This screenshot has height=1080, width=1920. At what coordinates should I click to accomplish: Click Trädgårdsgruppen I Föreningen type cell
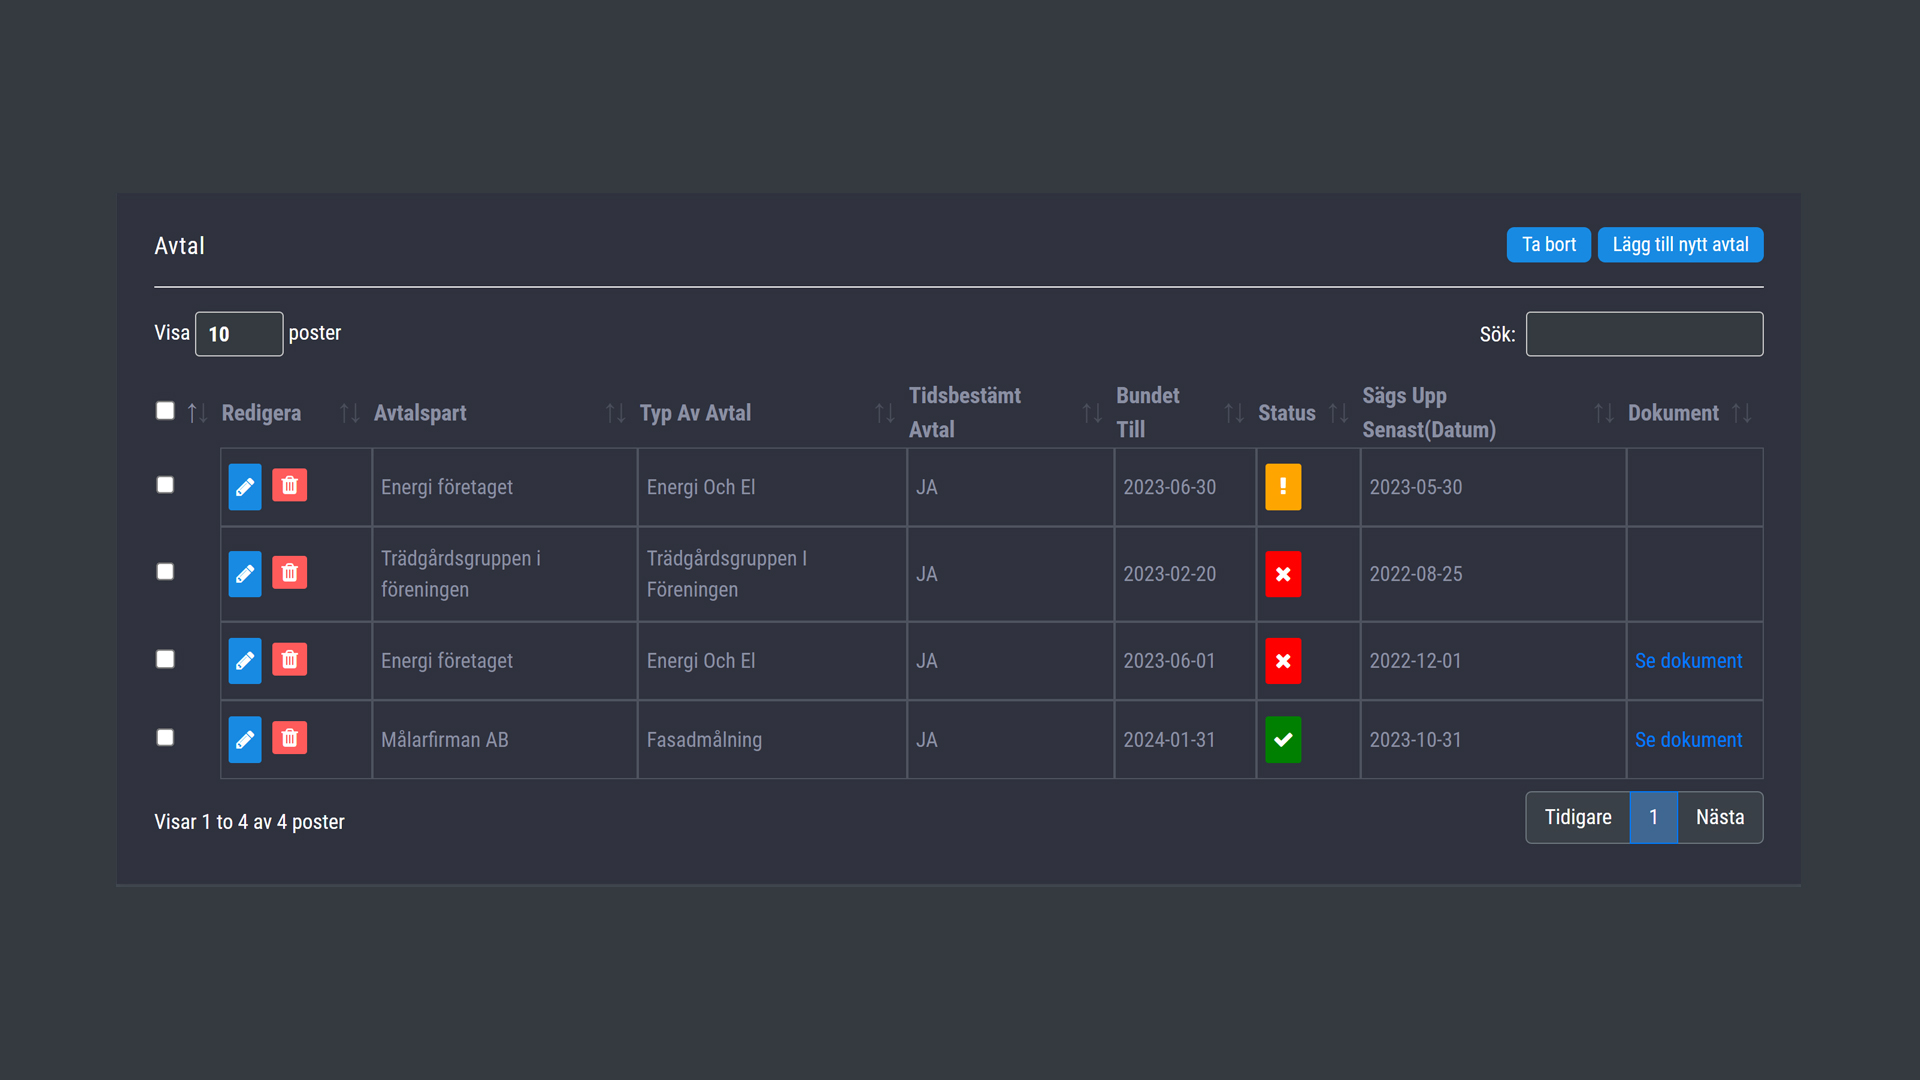pyautogui.click(x=772, y=574)
